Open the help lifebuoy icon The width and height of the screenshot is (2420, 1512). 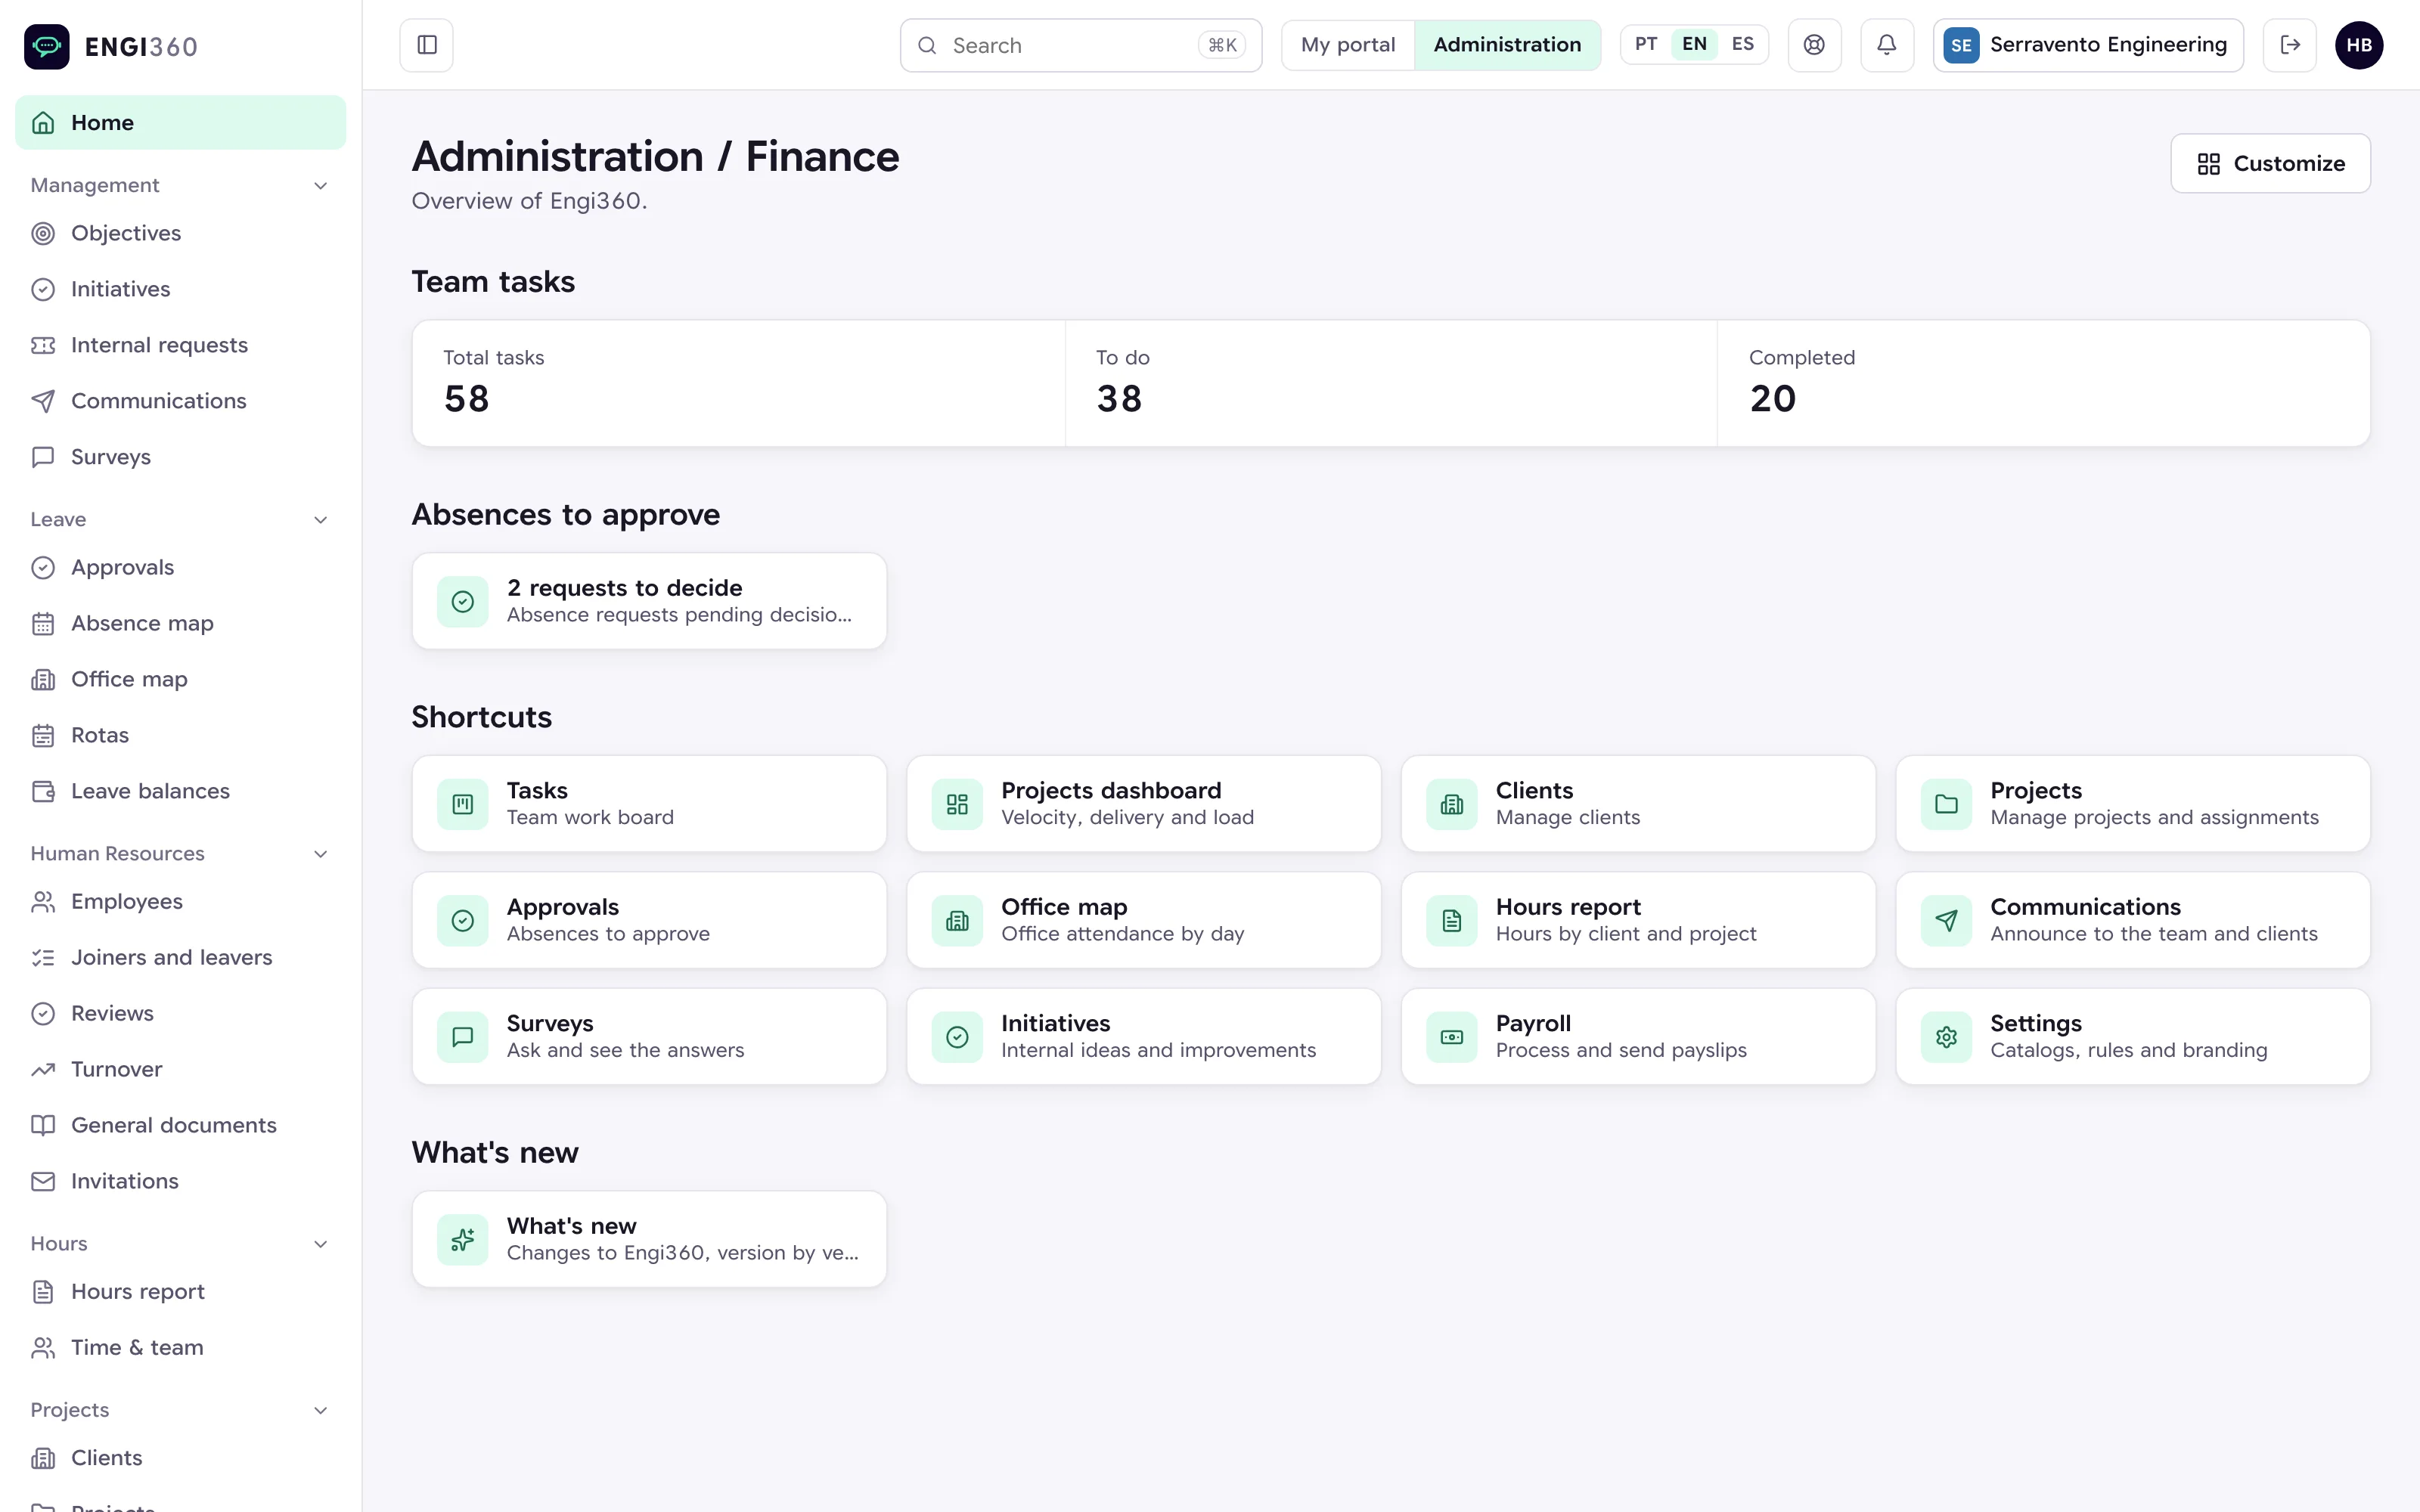pyautogui.click(x=1814, y=45)
